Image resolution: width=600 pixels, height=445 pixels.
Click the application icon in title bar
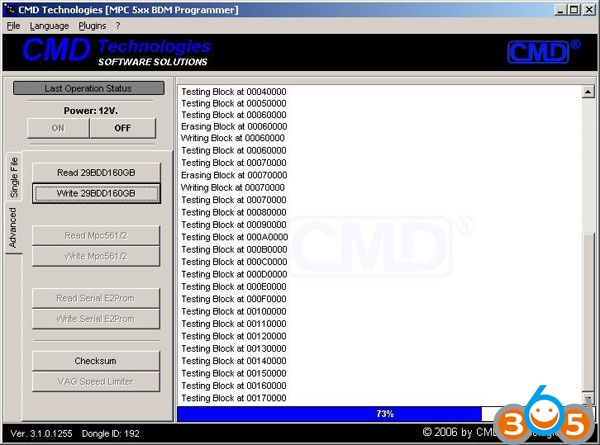click(9, 9)
